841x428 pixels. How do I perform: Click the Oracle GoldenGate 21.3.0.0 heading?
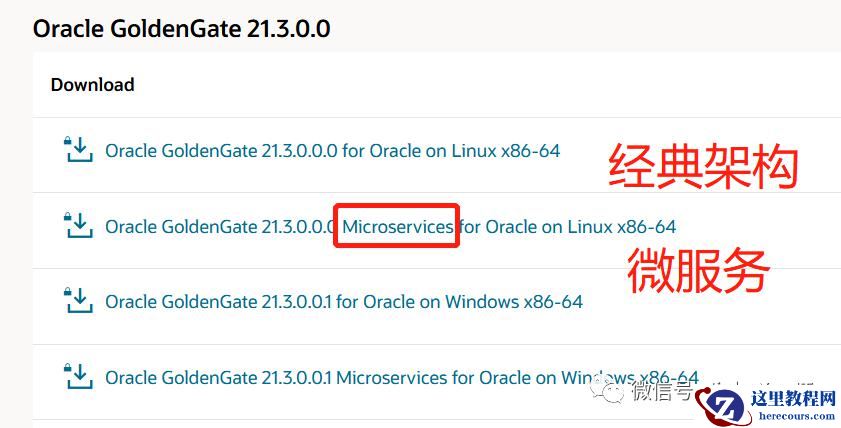(181, 28)
